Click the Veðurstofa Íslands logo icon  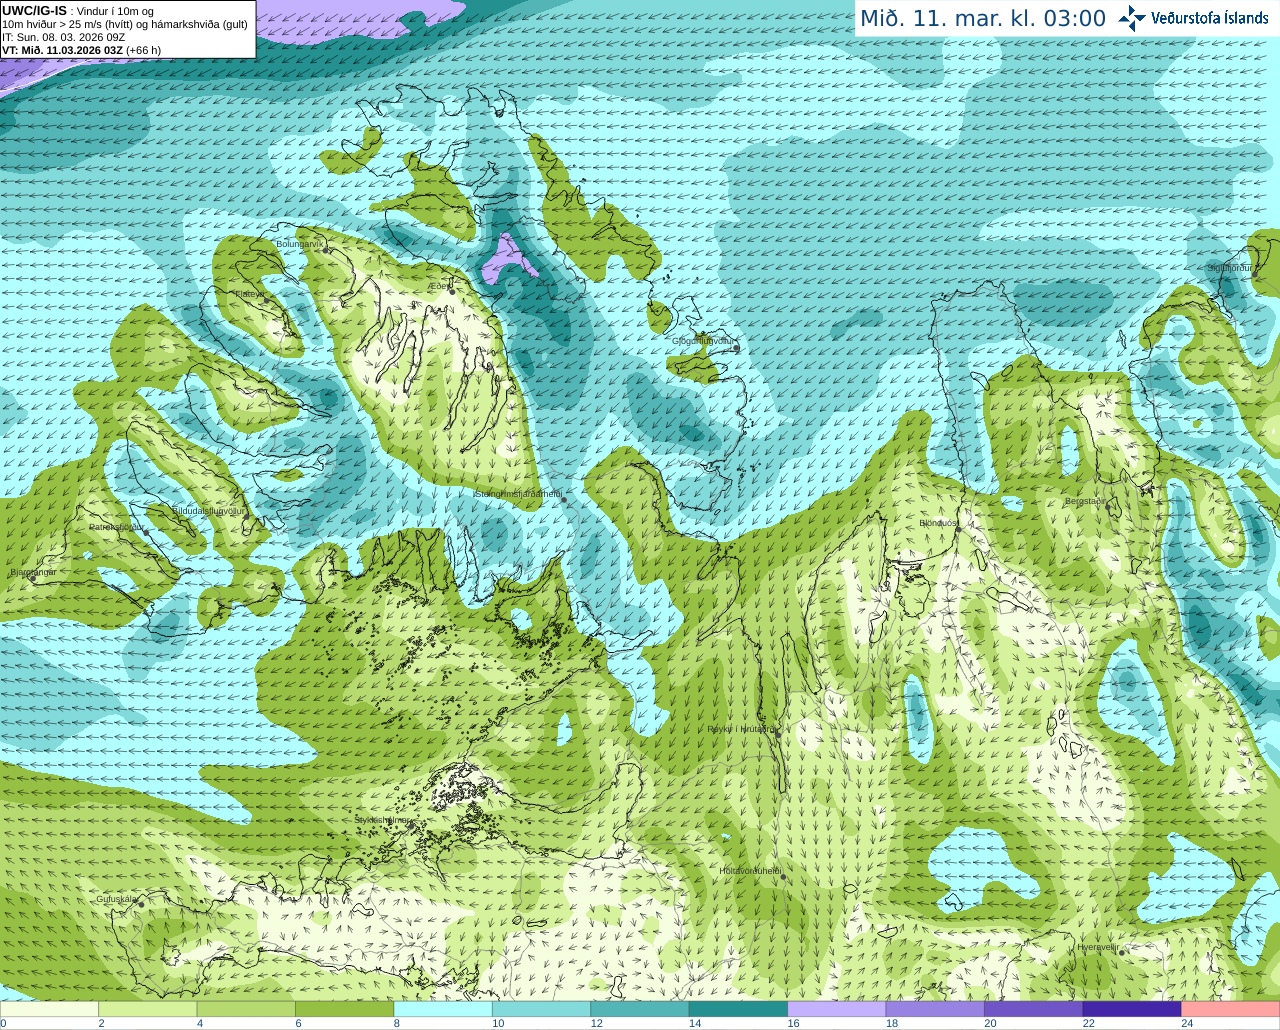click(x=1132, y=18)
